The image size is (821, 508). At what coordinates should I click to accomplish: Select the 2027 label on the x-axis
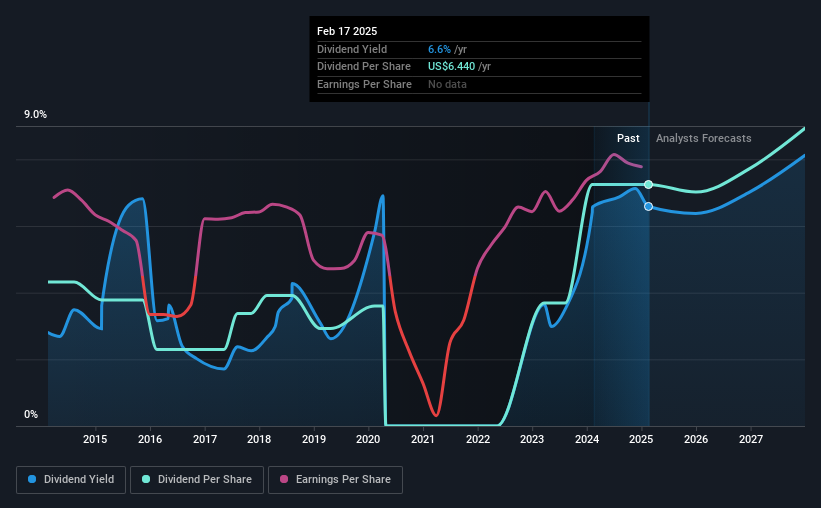tap(750, 439)
